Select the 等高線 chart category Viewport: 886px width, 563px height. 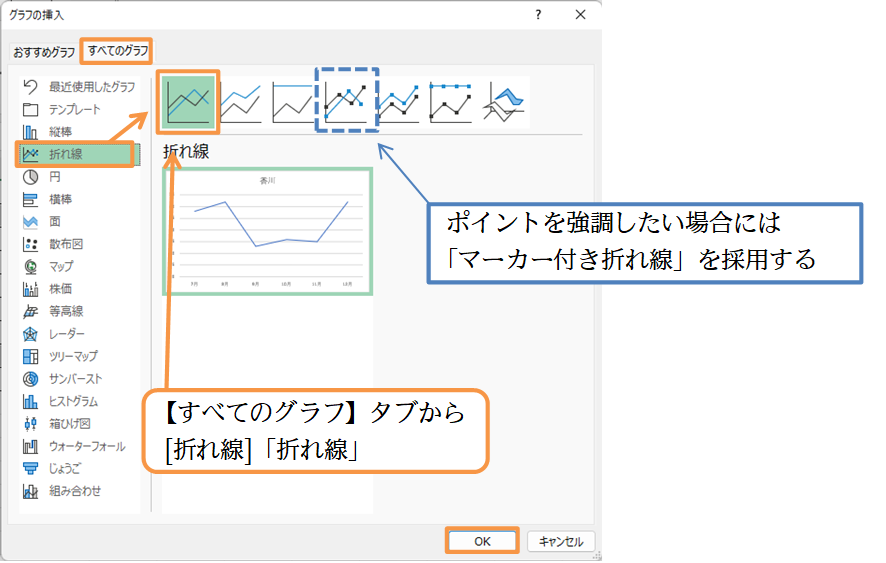tap(79, 311)
